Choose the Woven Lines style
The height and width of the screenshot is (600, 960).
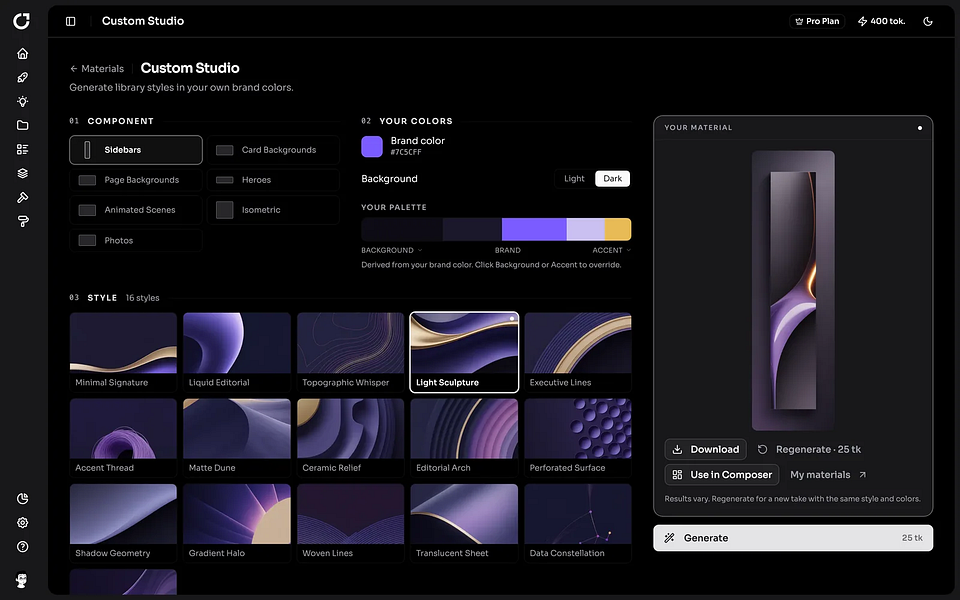pos(350,523)
